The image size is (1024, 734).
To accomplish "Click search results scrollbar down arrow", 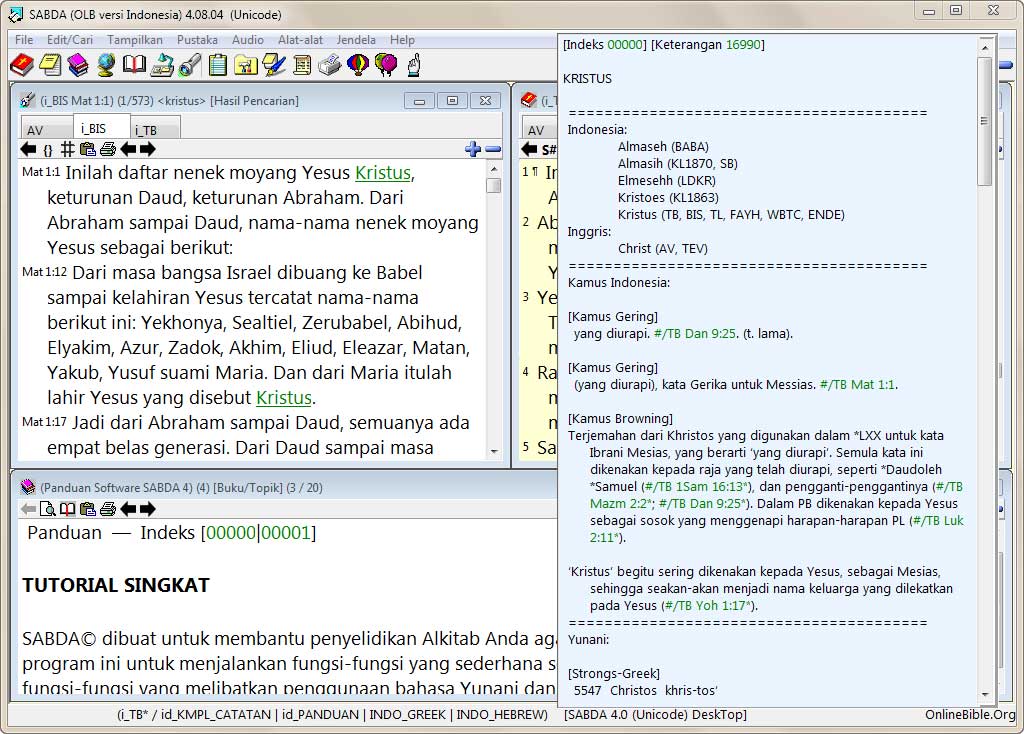I will (x=494, y=451).
